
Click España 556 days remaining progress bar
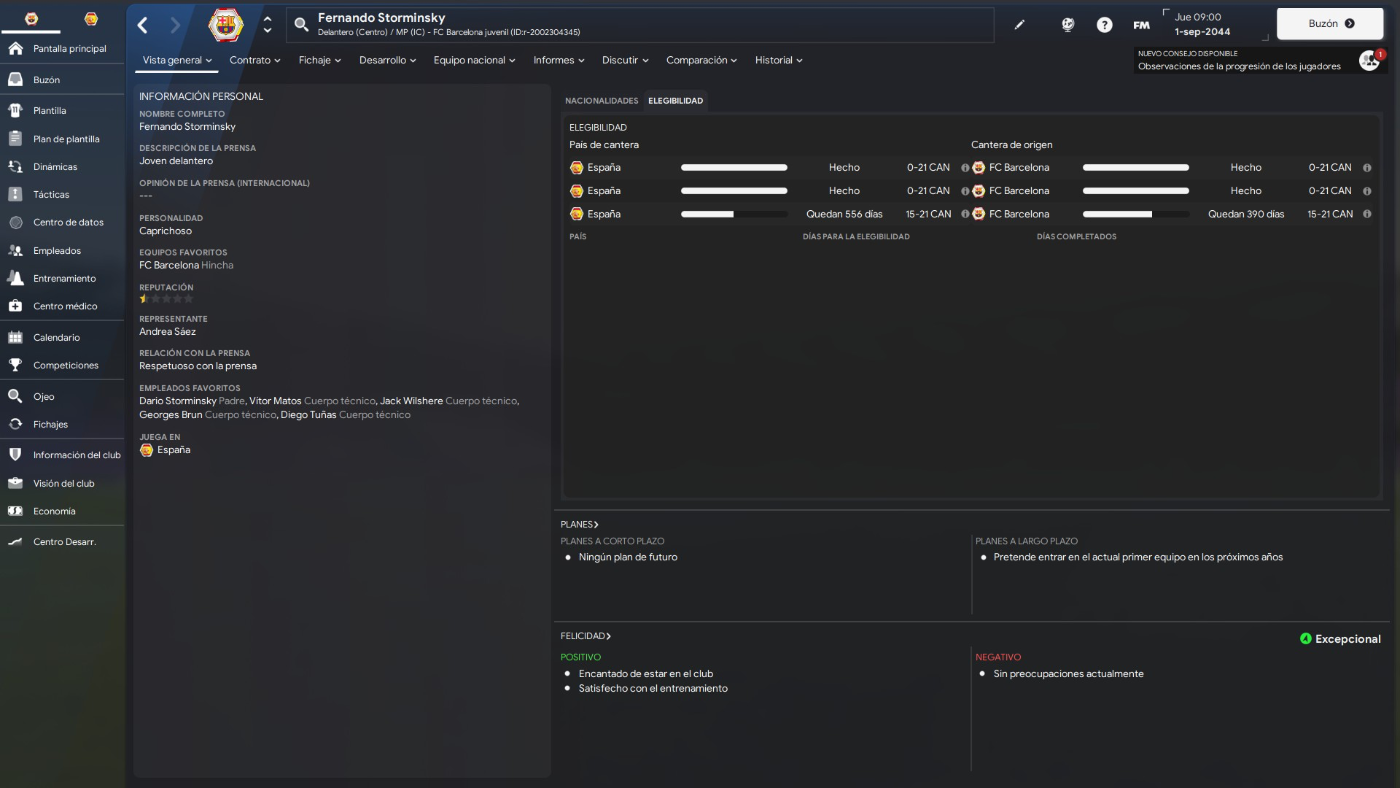(734, 214)
